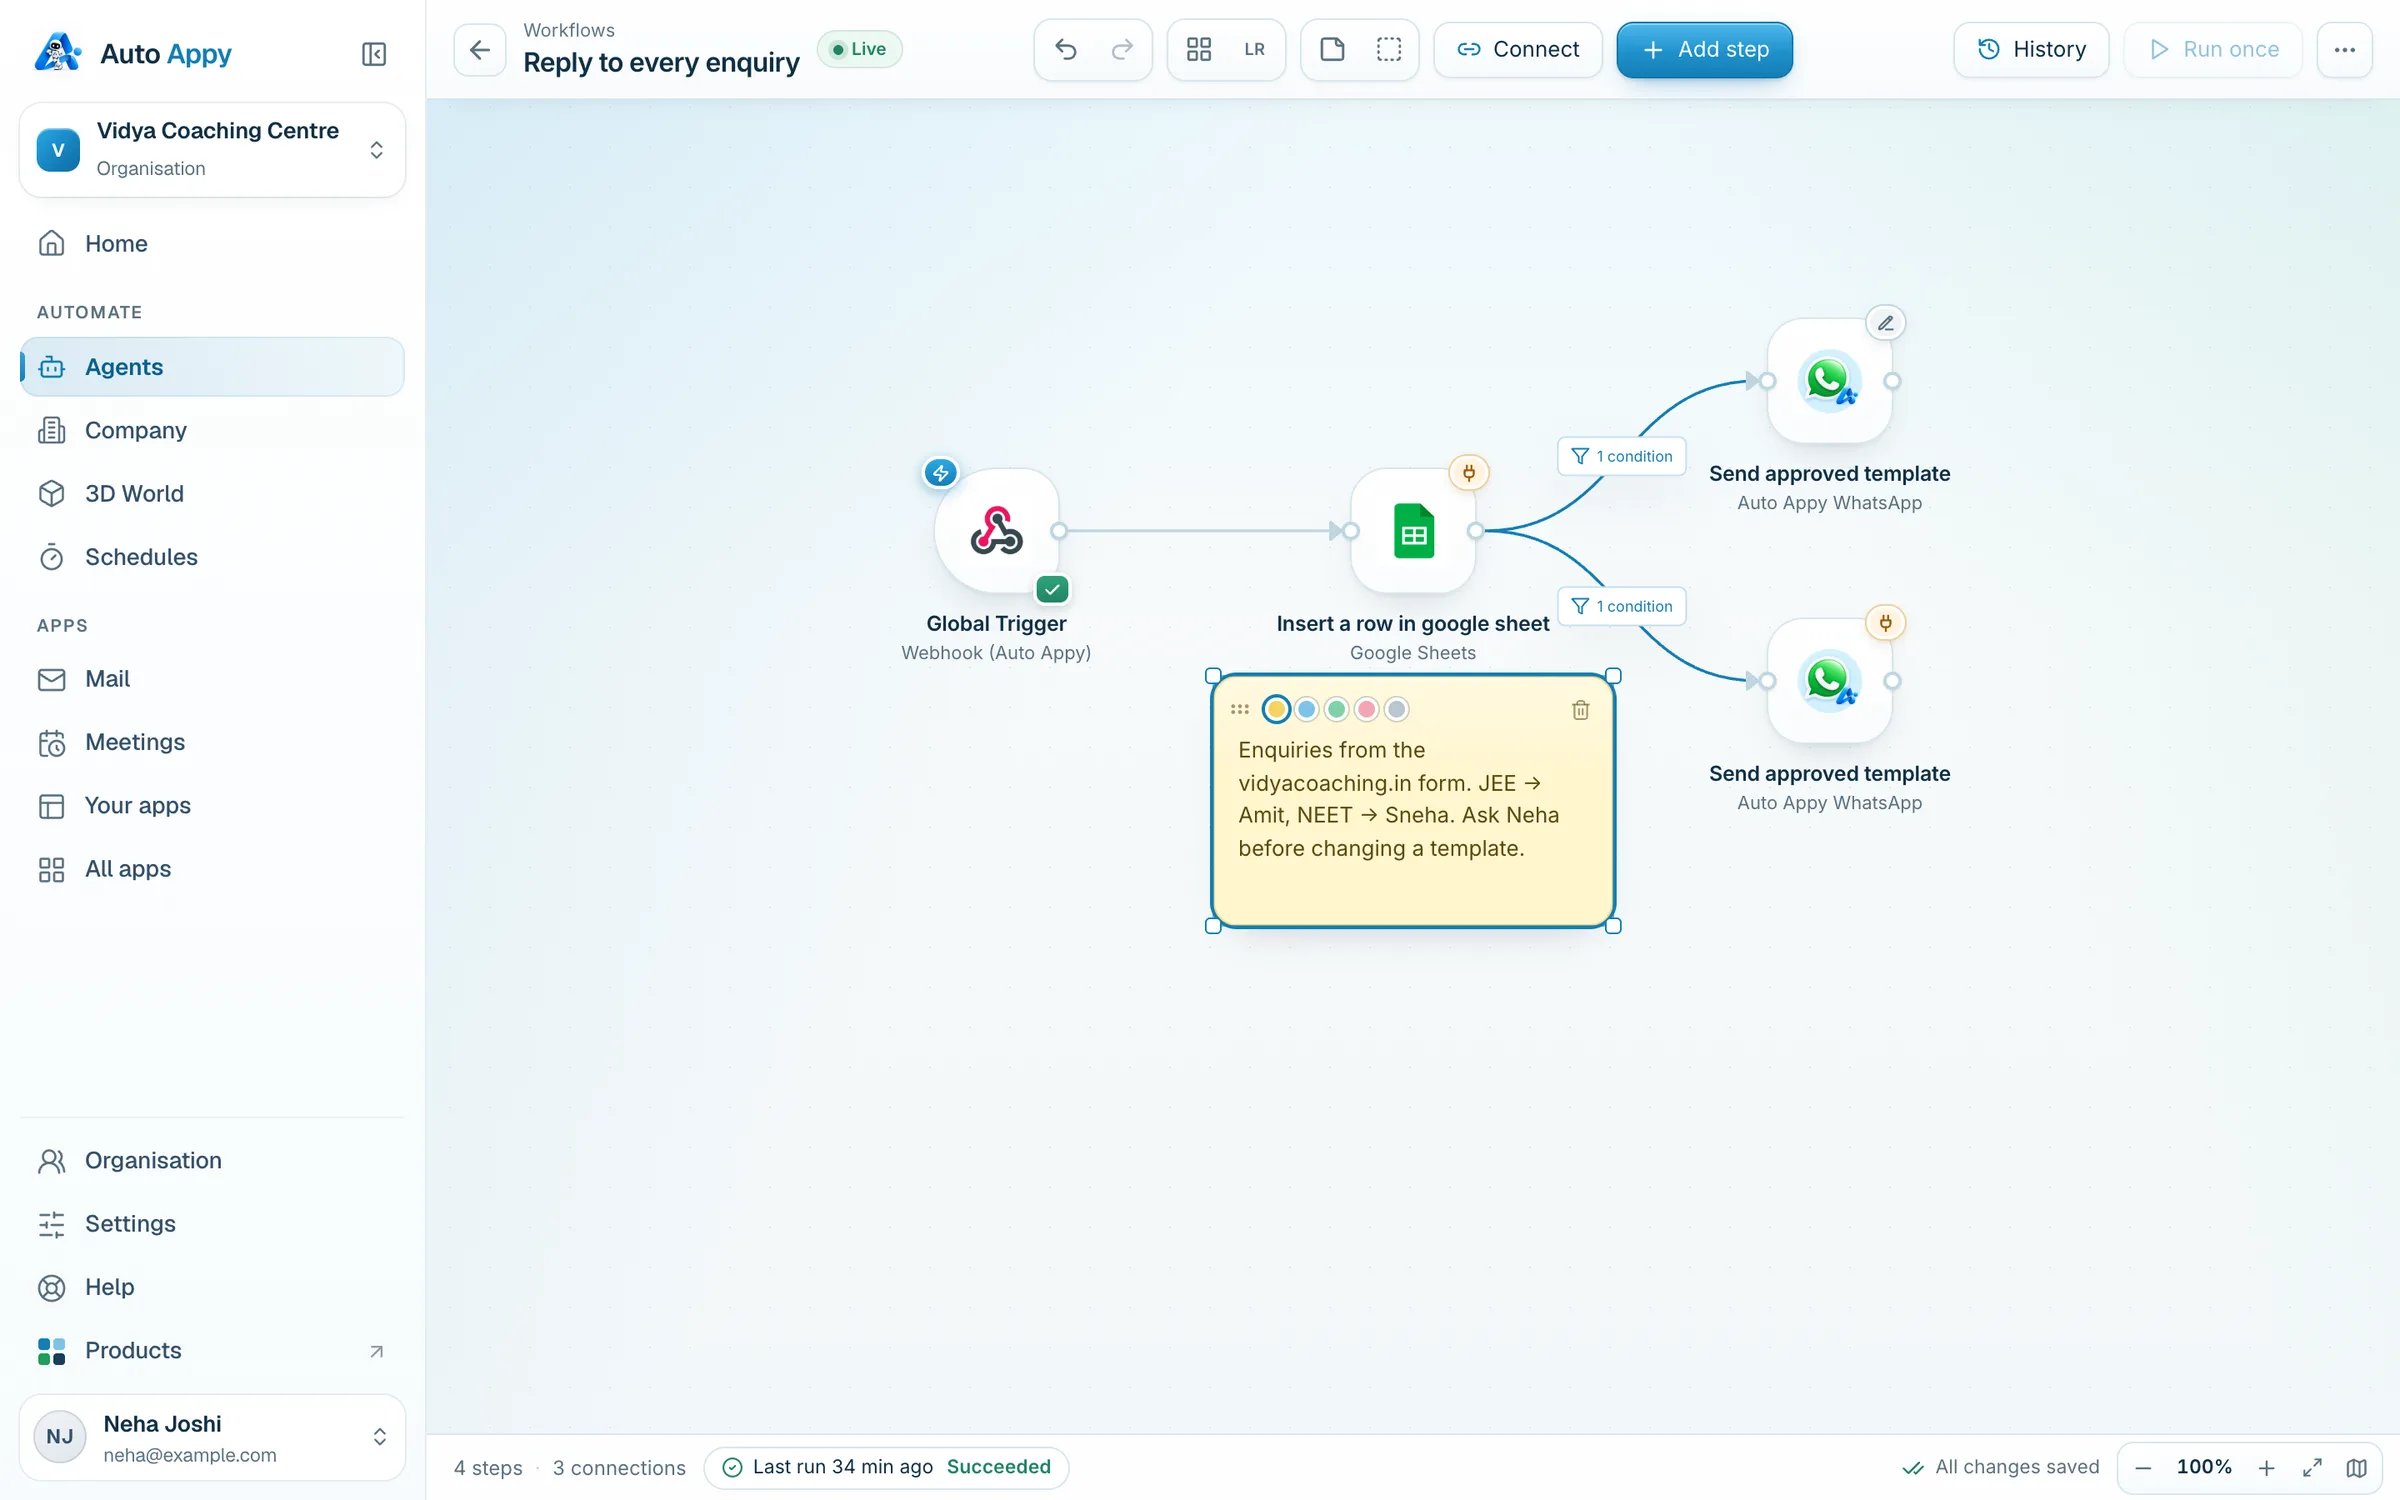The image size is (2400, 1500).
Task: Select the lower WhatsApp template node
Action: [1829, 681]
